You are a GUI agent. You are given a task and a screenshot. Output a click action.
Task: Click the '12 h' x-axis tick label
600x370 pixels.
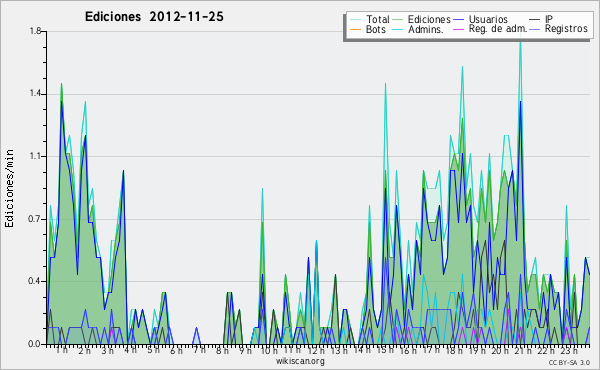pyautogui.click(x=316, y=350)
